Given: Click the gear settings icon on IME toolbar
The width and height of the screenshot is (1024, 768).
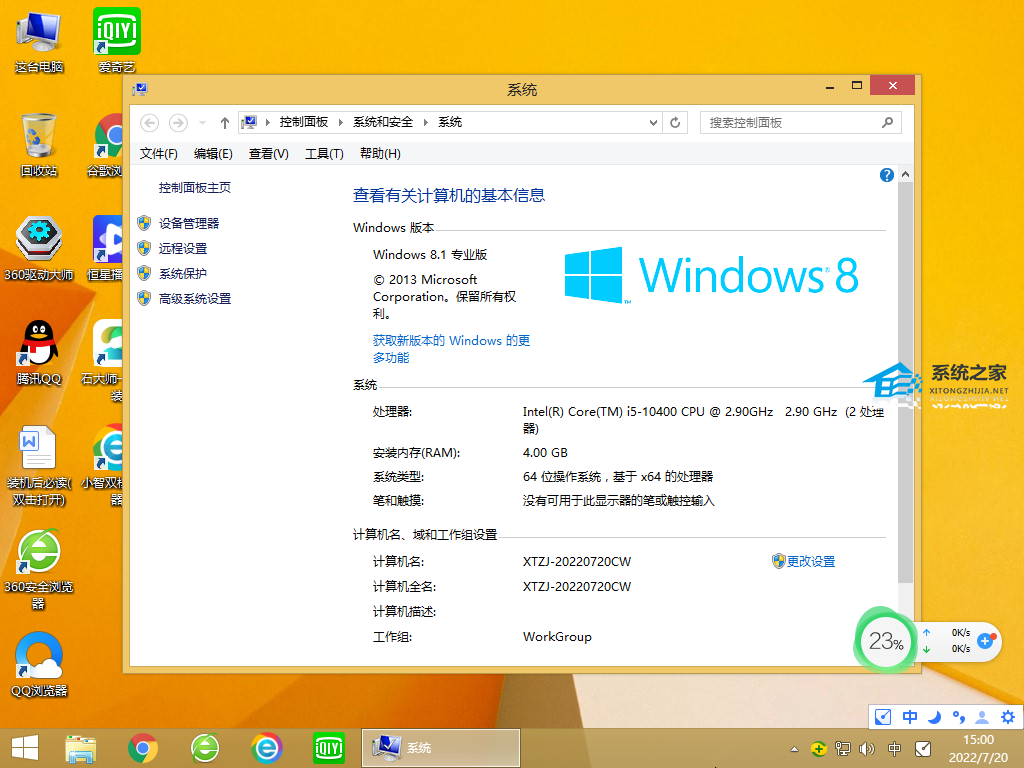Looking at the screenshot, I should point(1007,717).
